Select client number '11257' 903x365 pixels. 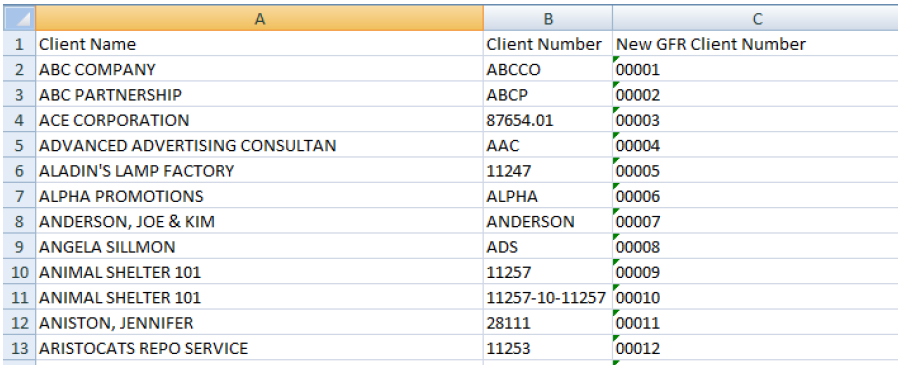click(548, 272)
